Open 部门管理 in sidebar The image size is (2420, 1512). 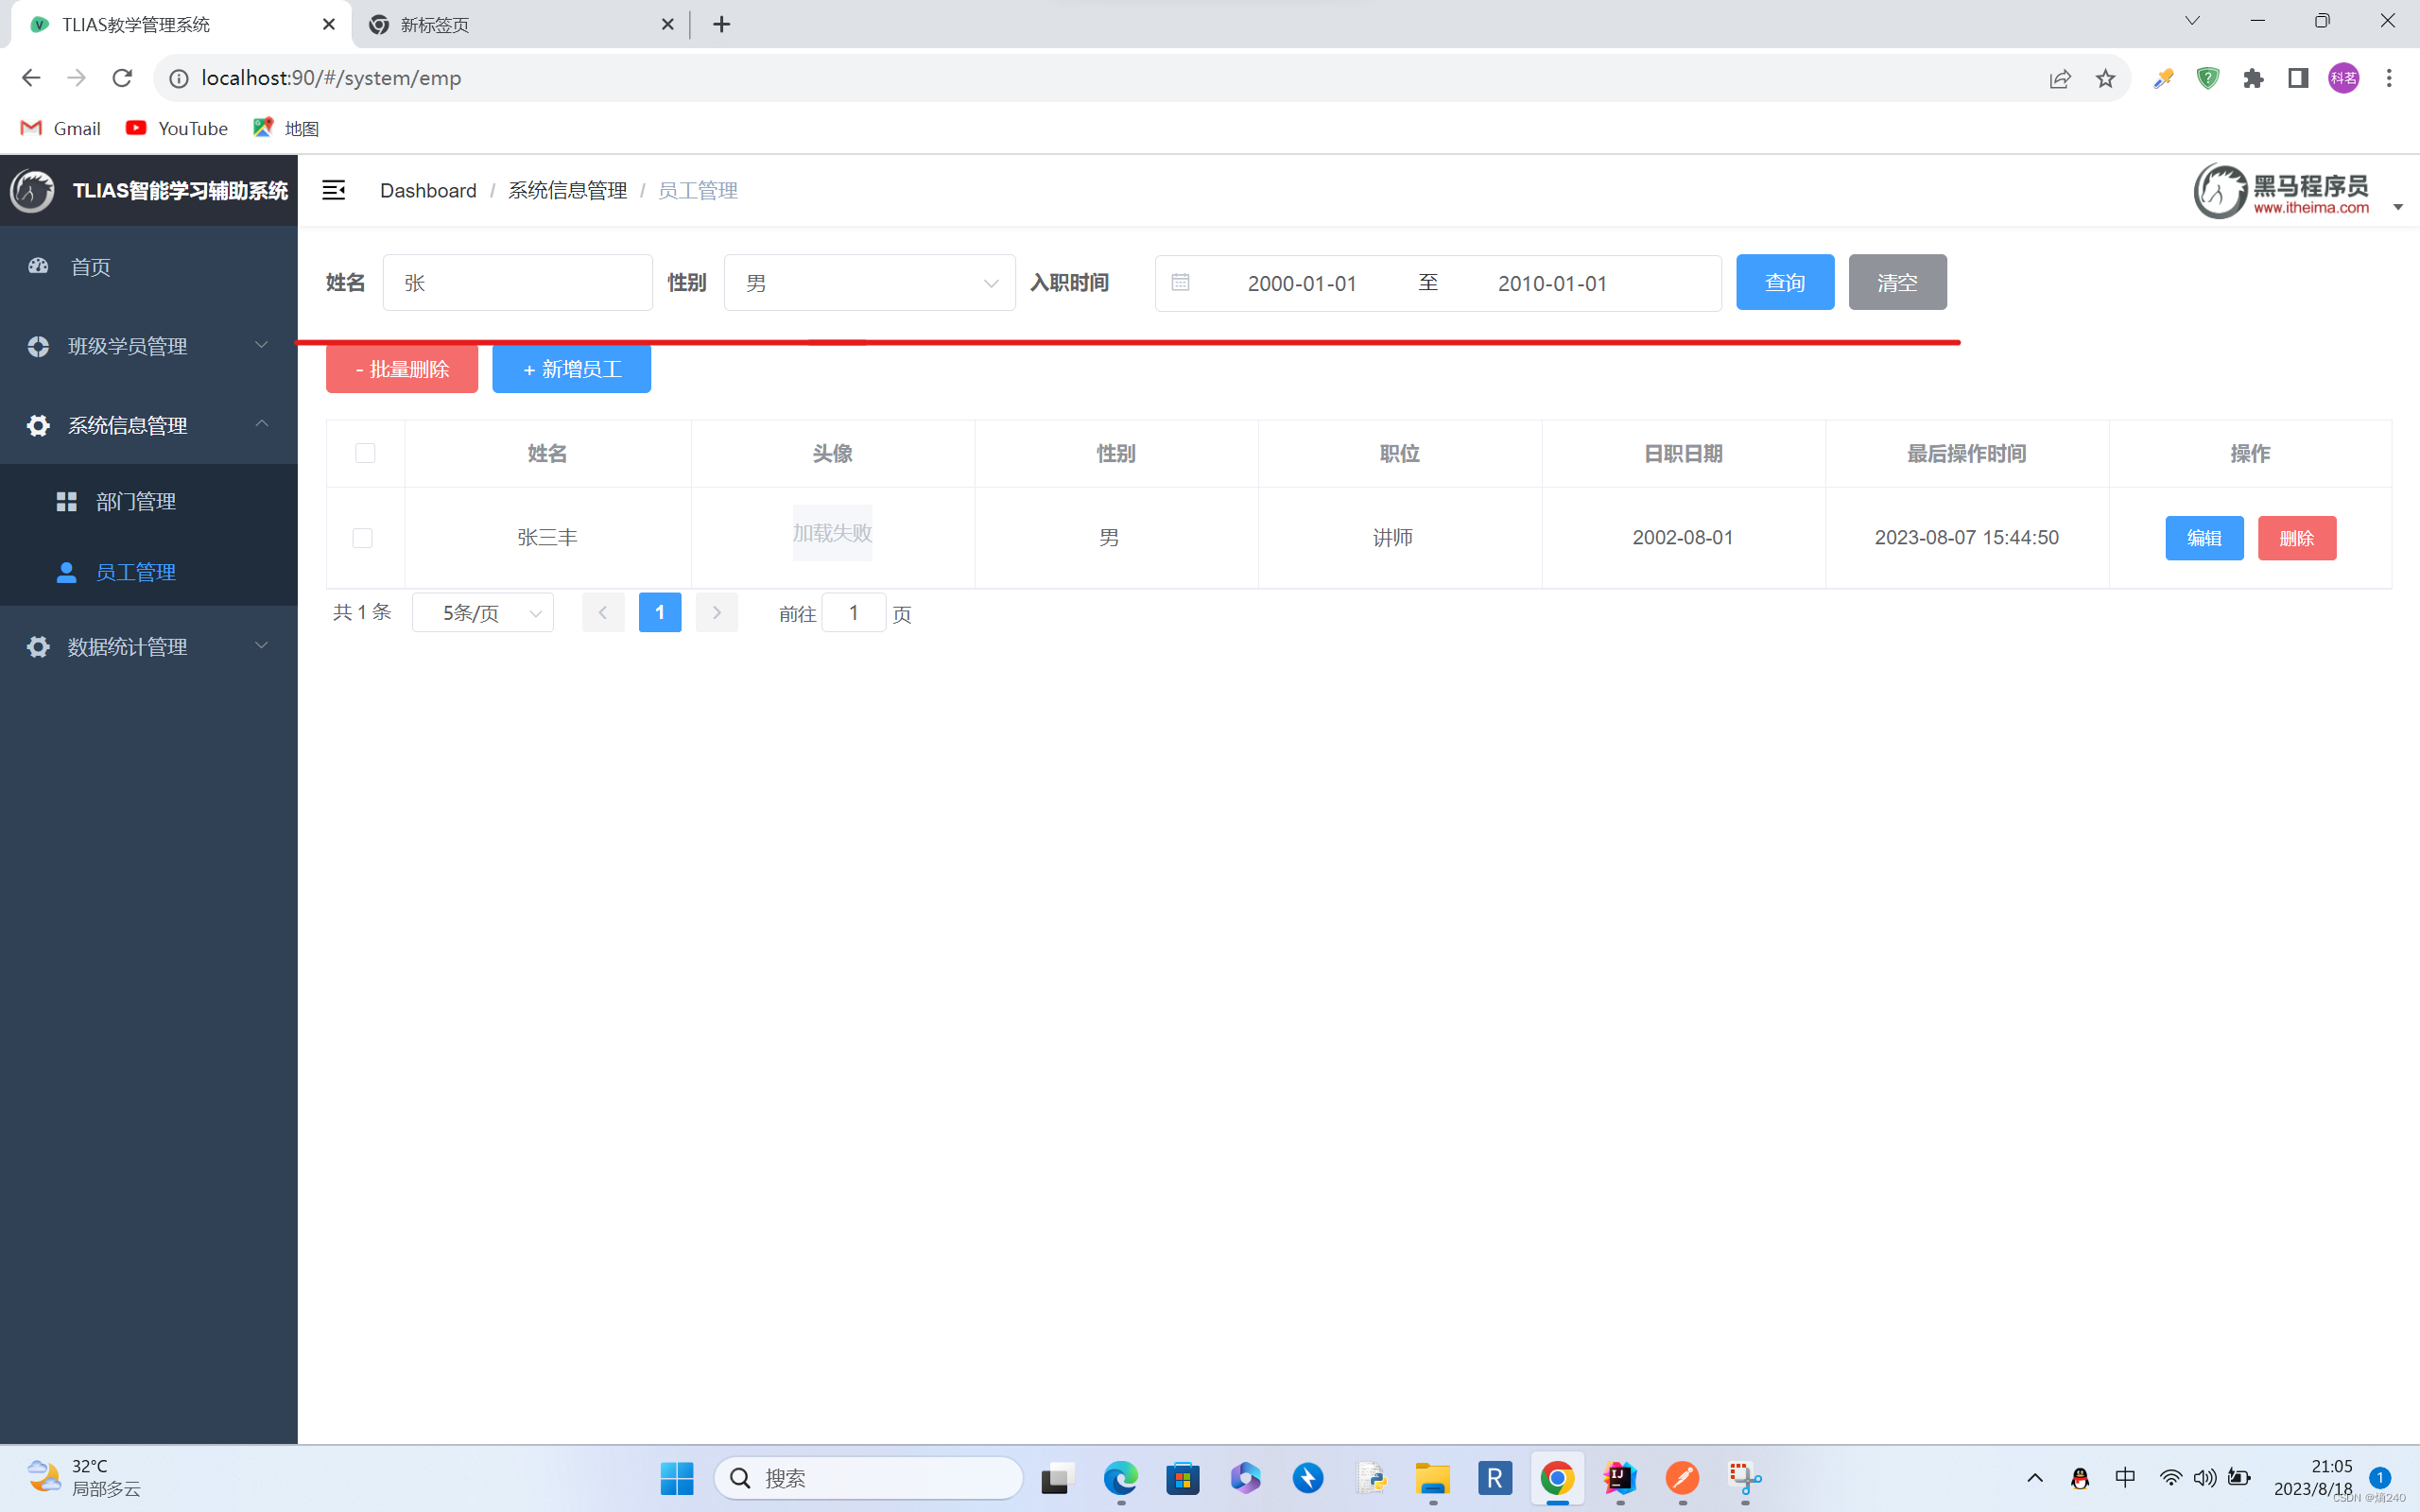(x=136, y=501)
